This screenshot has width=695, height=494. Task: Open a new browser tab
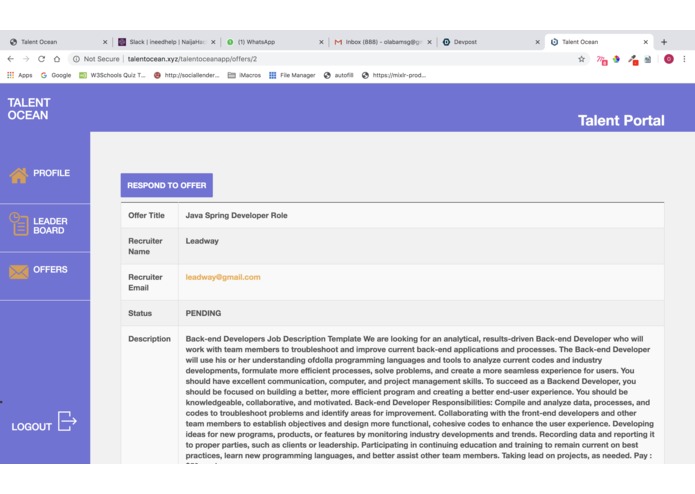[x=664, y=42]
